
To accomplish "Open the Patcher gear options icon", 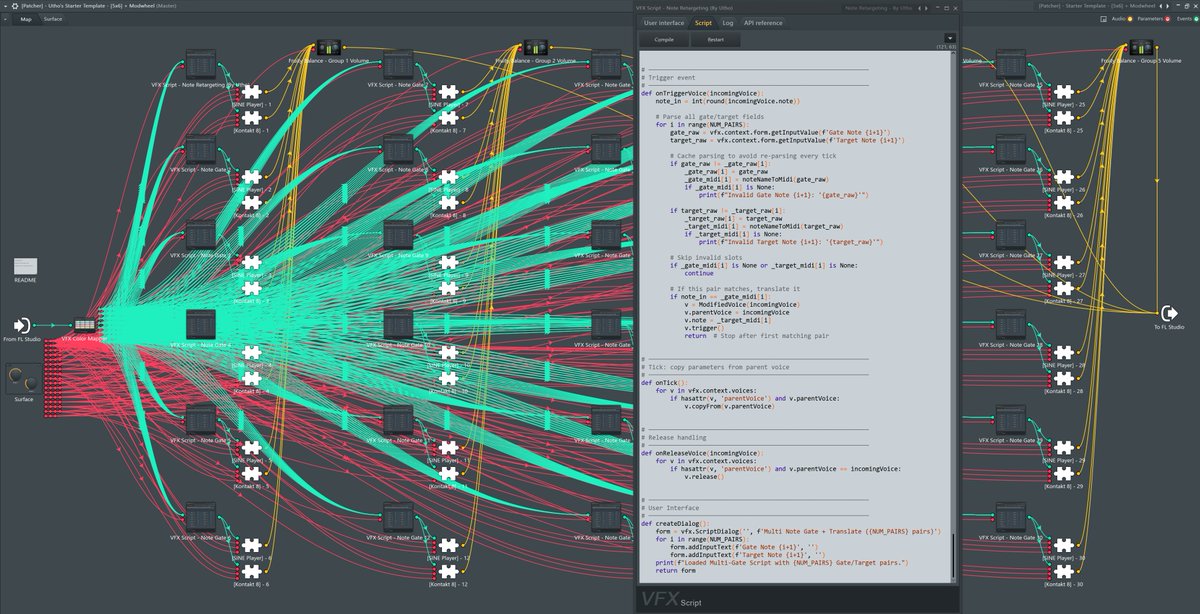I will [14, 5].
